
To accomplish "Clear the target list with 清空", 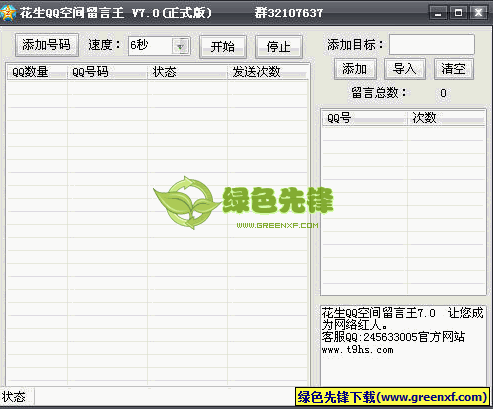I will 454,69.
